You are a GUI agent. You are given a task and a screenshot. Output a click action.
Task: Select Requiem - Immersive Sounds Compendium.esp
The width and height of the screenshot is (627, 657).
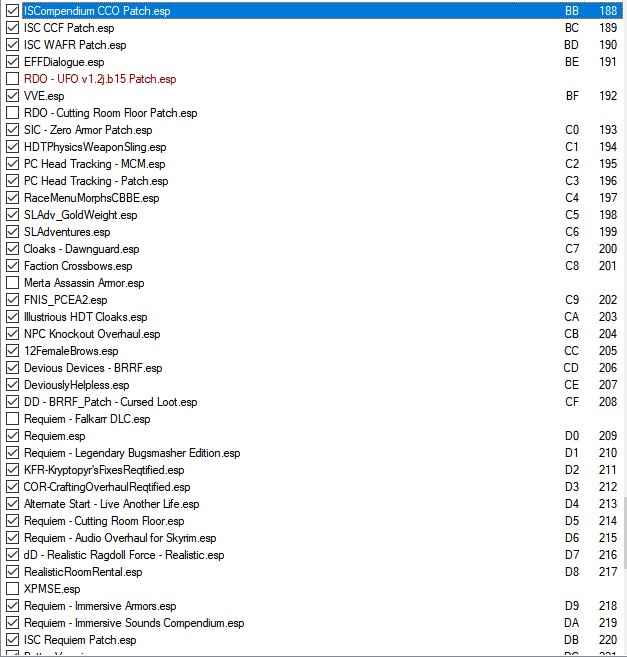(x=134, y=623)
